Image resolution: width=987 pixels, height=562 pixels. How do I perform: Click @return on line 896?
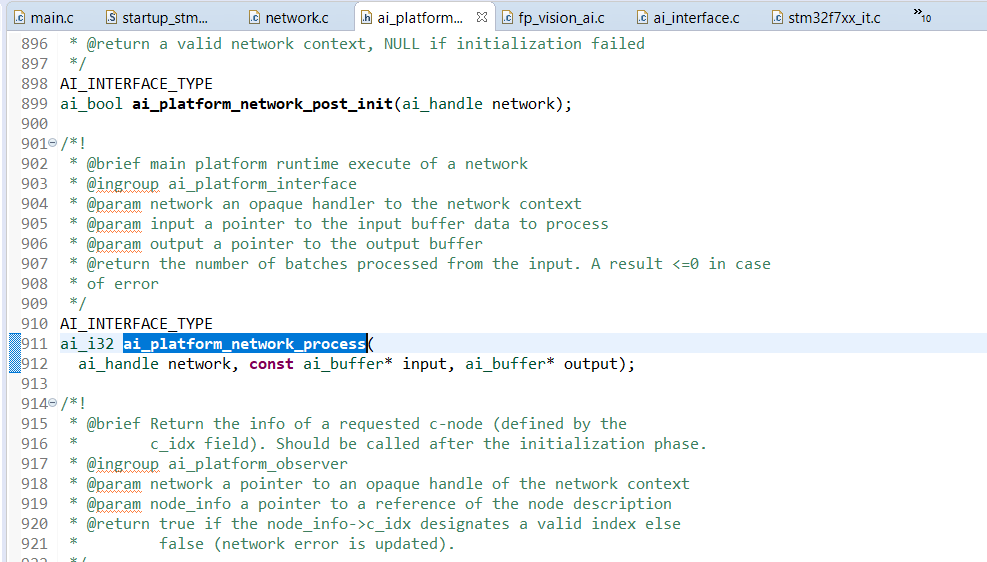click(x=118, y=43)
